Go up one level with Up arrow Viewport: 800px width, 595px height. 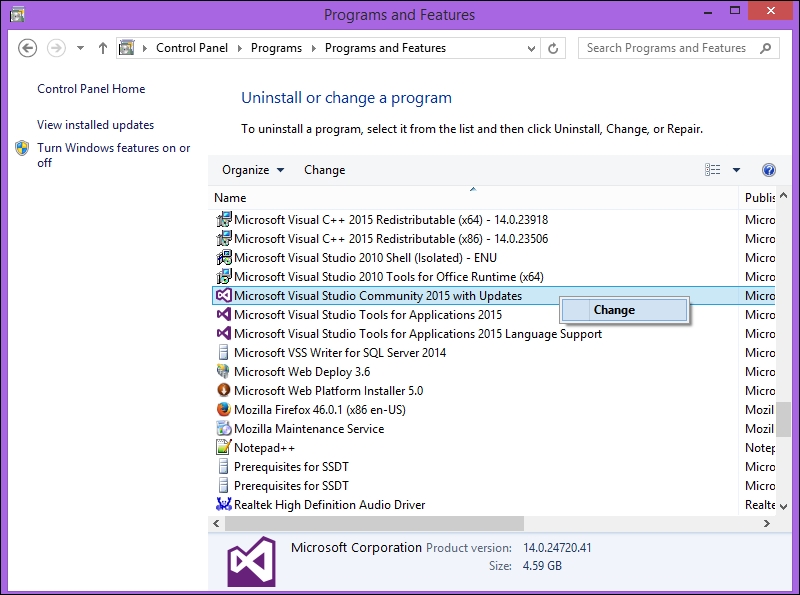tap(103, 48)
